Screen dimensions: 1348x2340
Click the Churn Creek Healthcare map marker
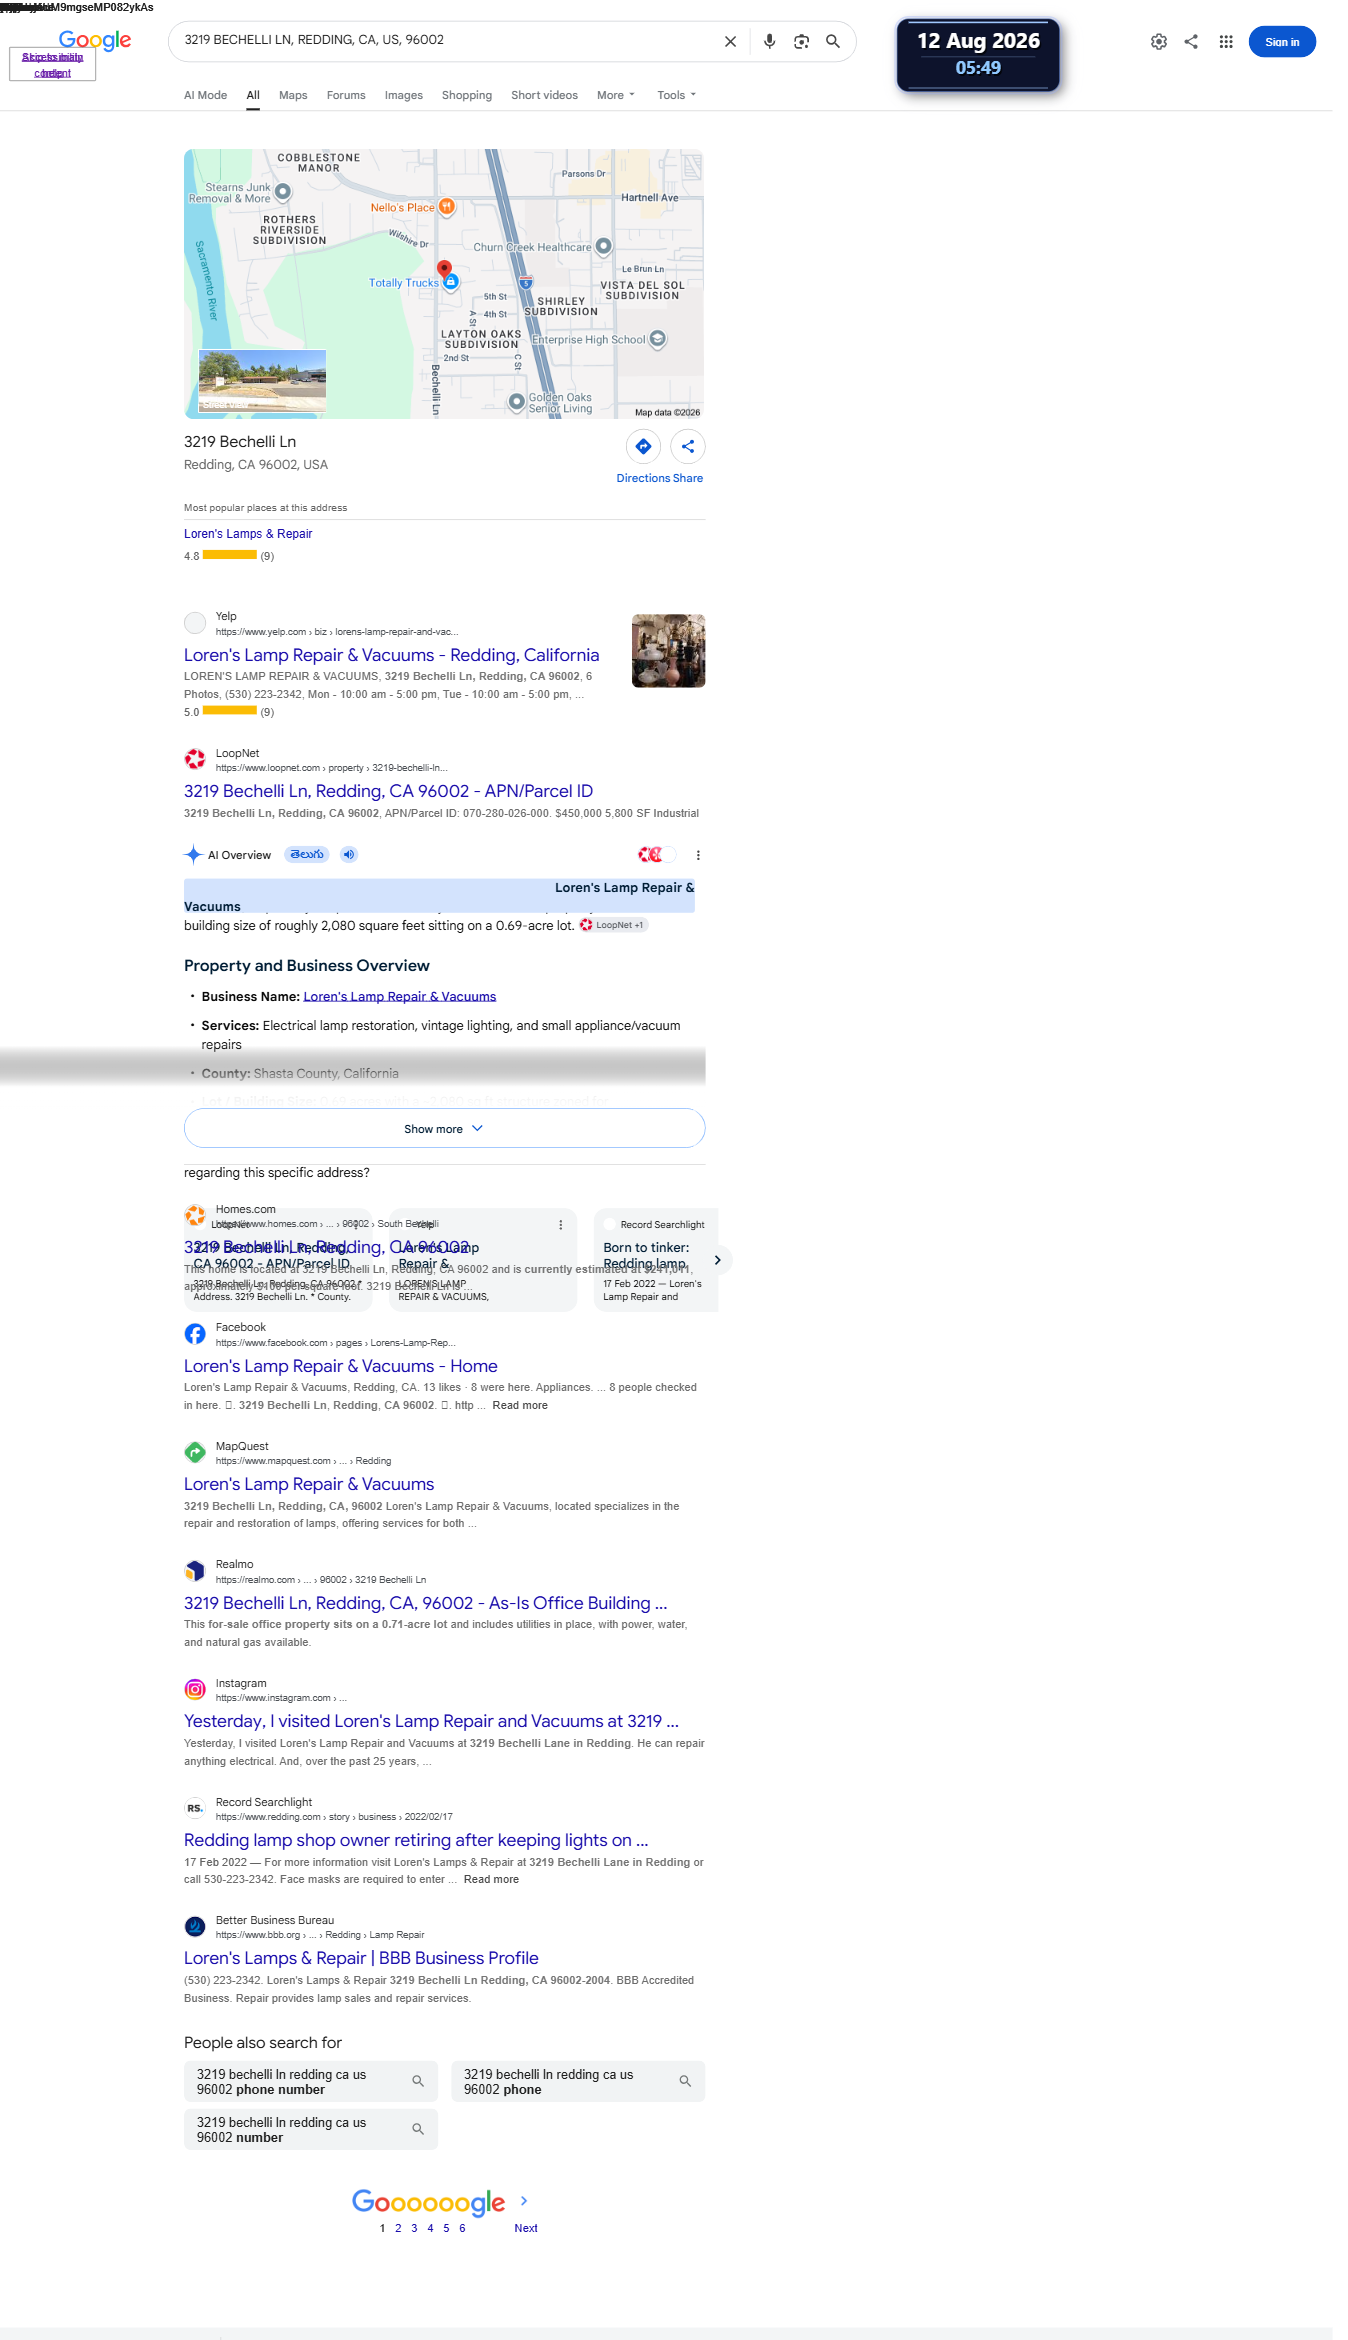click(603, 246)
